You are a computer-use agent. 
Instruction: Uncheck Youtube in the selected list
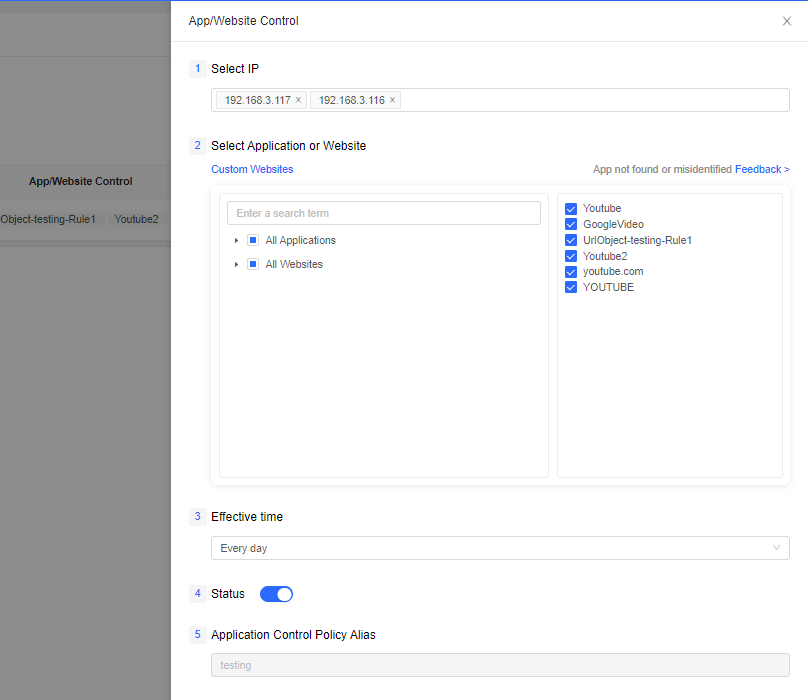coord(571,209)
